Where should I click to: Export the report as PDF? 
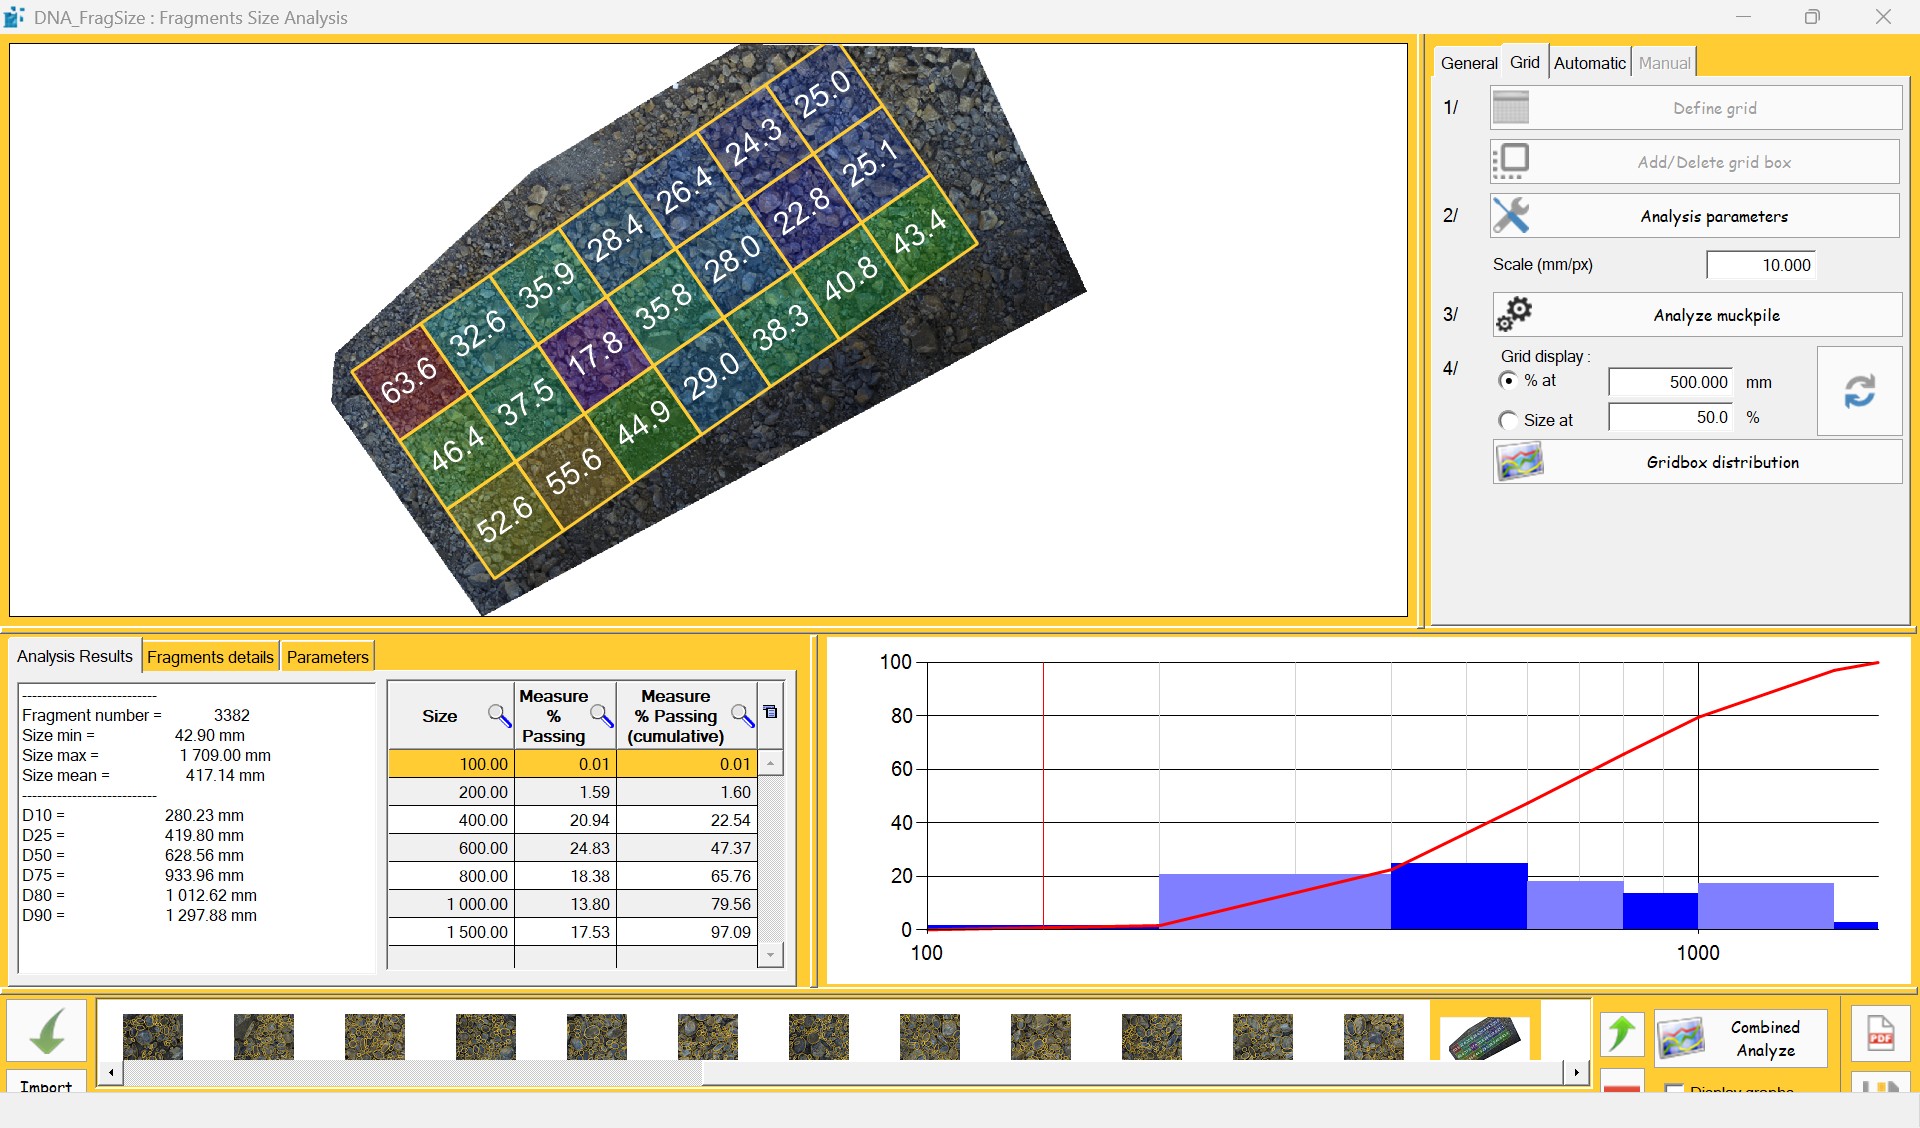[1880, 1033]
